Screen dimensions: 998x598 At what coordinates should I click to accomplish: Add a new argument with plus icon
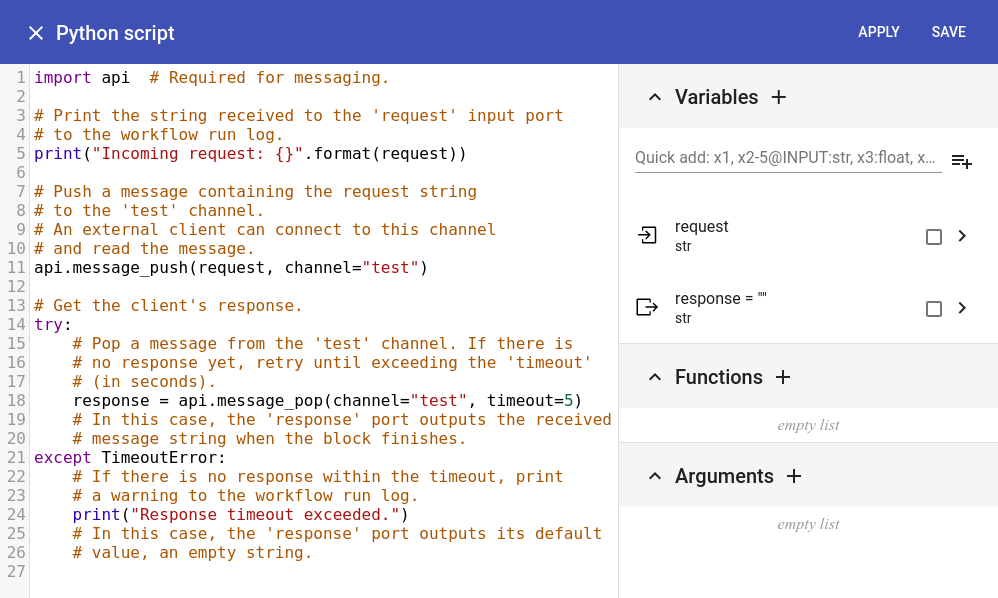794,476
